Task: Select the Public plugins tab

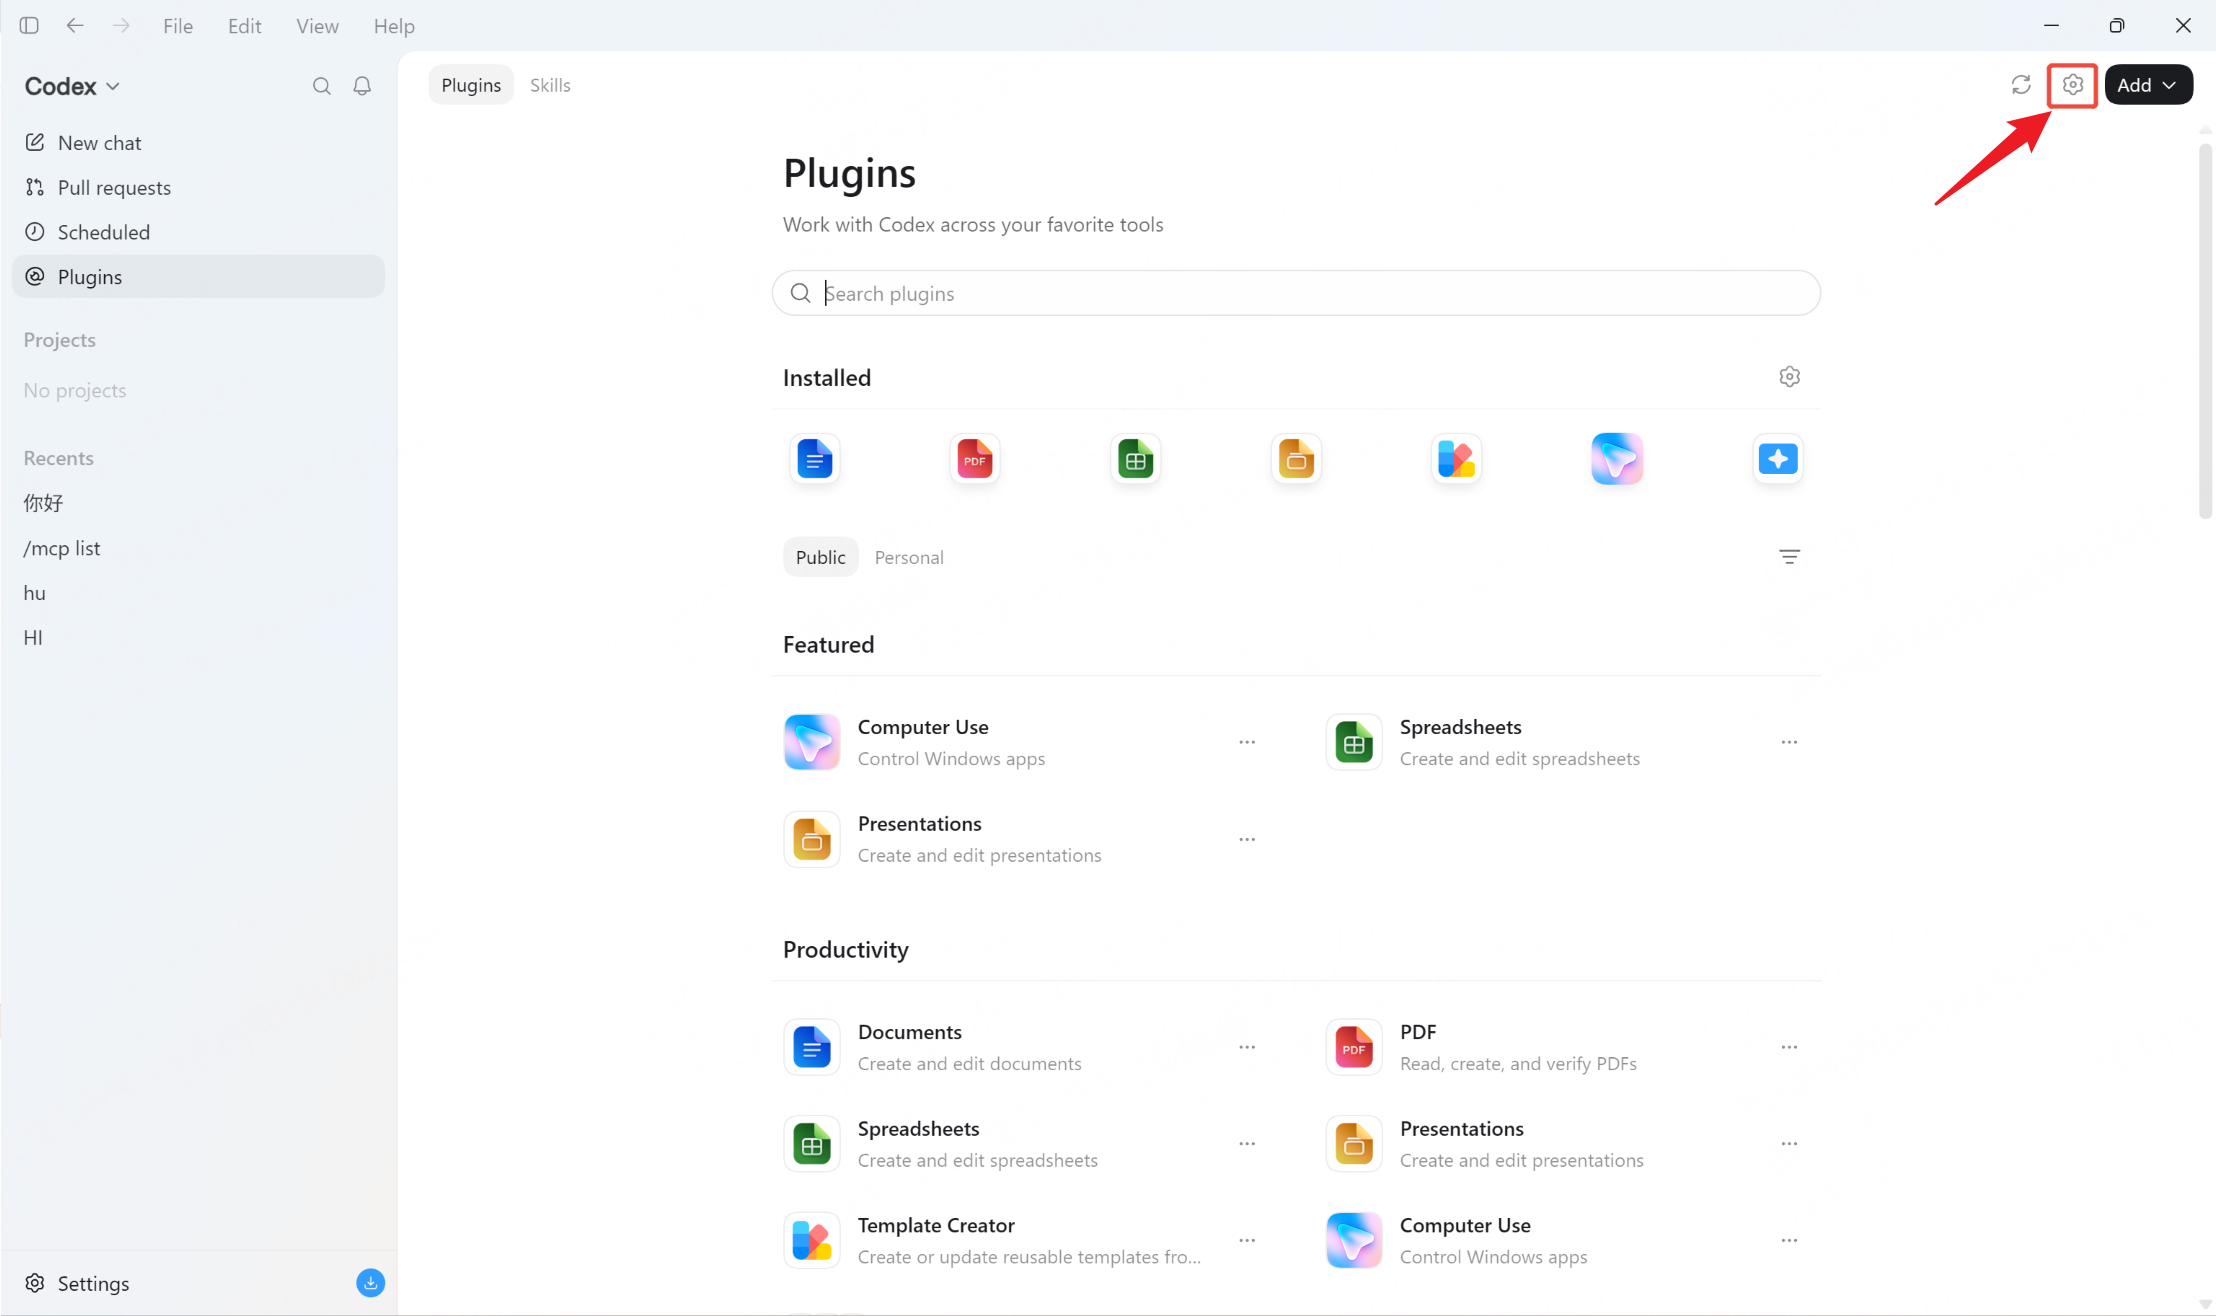Action: [x=821, y=557]
